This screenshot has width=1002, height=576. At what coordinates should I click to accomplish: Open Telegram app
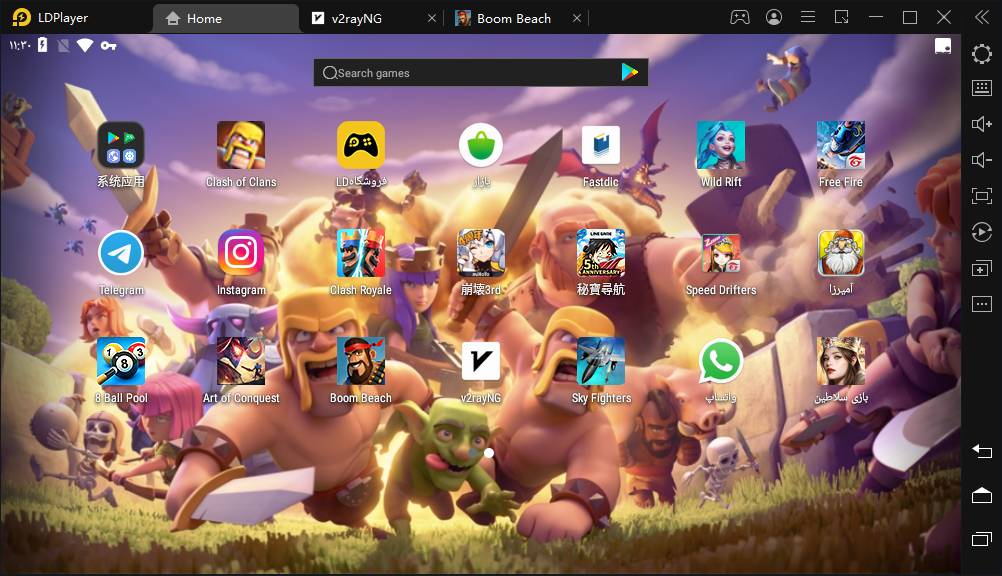pyautogui.click(x=121, y=253)
